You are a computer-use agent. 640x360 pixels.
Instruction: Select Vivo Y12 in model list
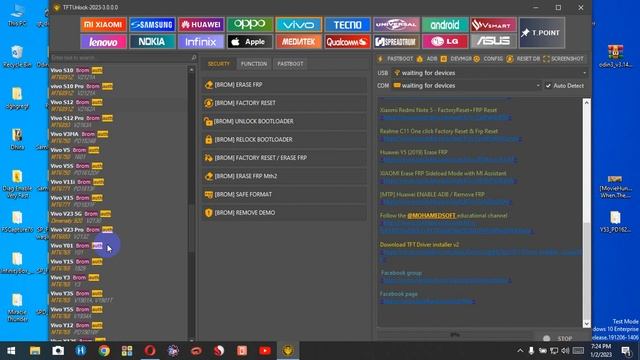(118, 329)
